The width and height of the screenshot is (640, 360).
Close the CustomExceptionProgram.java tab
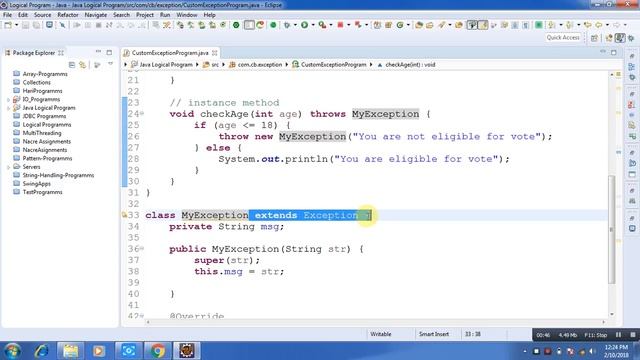coord(215,53)
